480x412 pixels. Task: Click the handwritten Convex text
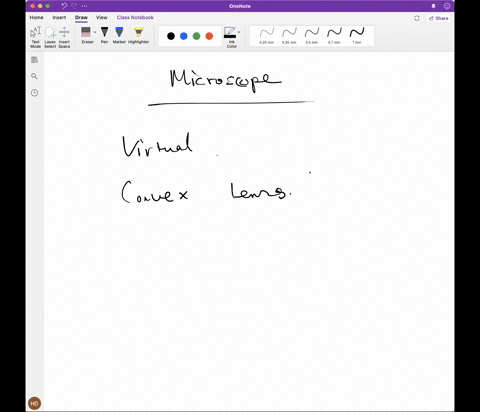[x=155, y=192]
